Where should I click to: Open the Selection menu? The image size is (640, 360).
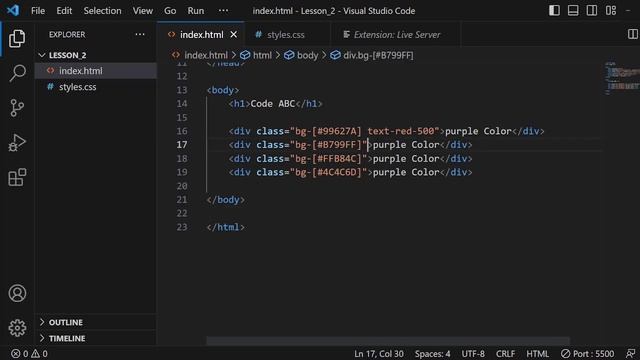pyautogui.click(x=102, y=11)
